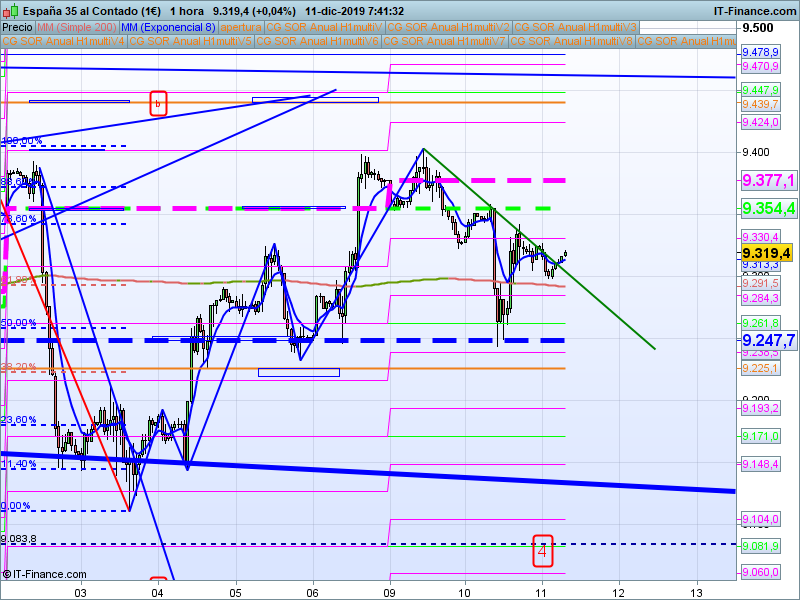Click the 9.193,2 price label
The height and width of the screenshot is (600, 800).
coord(760,408)
